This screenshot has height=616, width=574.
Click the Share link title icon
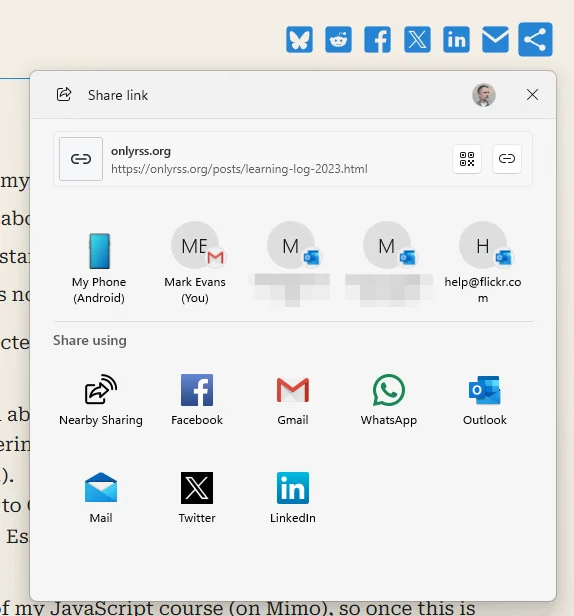coord(64,94)
